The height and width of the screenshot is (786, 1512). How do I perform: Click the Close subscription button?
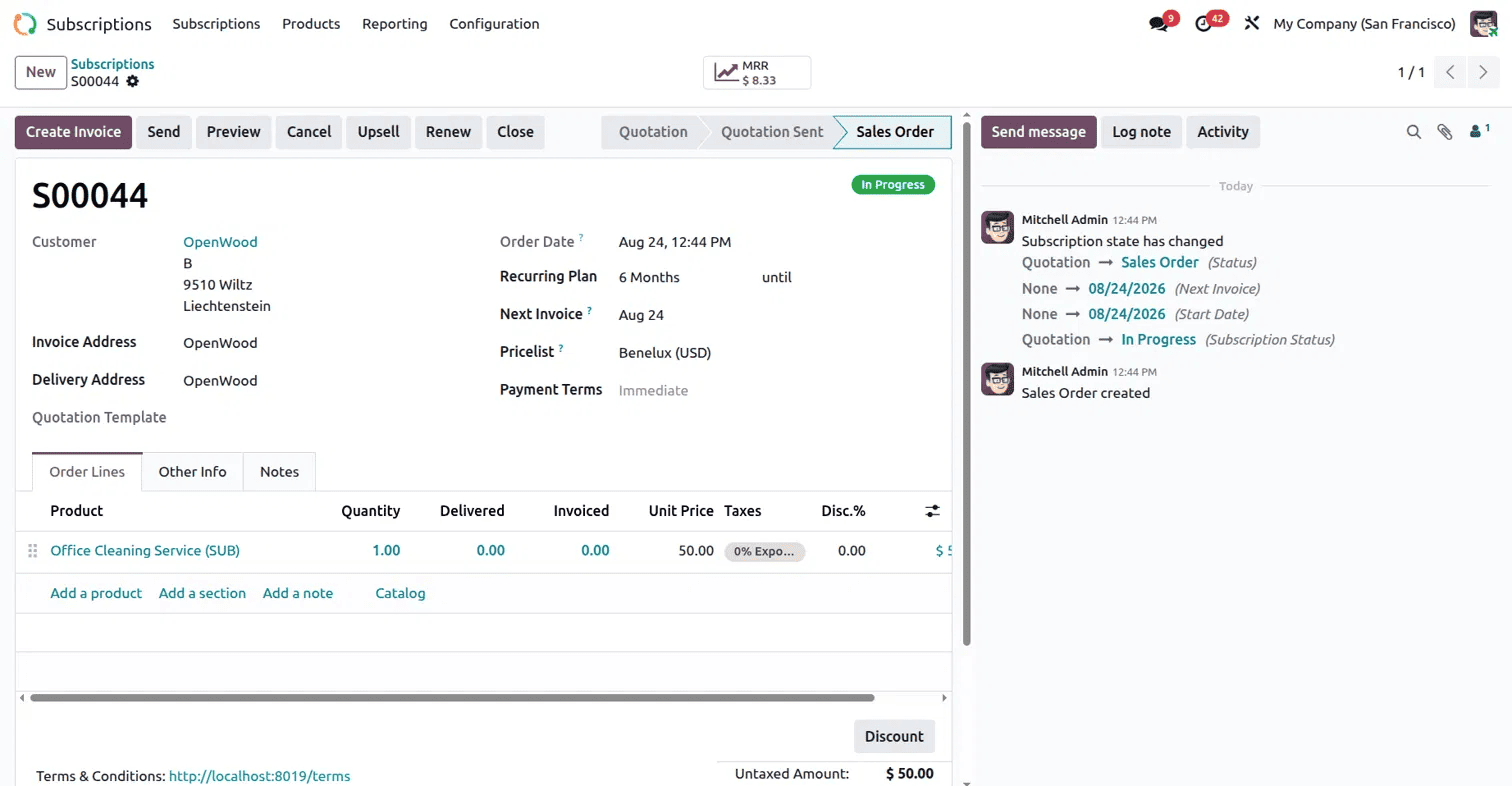pos(516,132)
